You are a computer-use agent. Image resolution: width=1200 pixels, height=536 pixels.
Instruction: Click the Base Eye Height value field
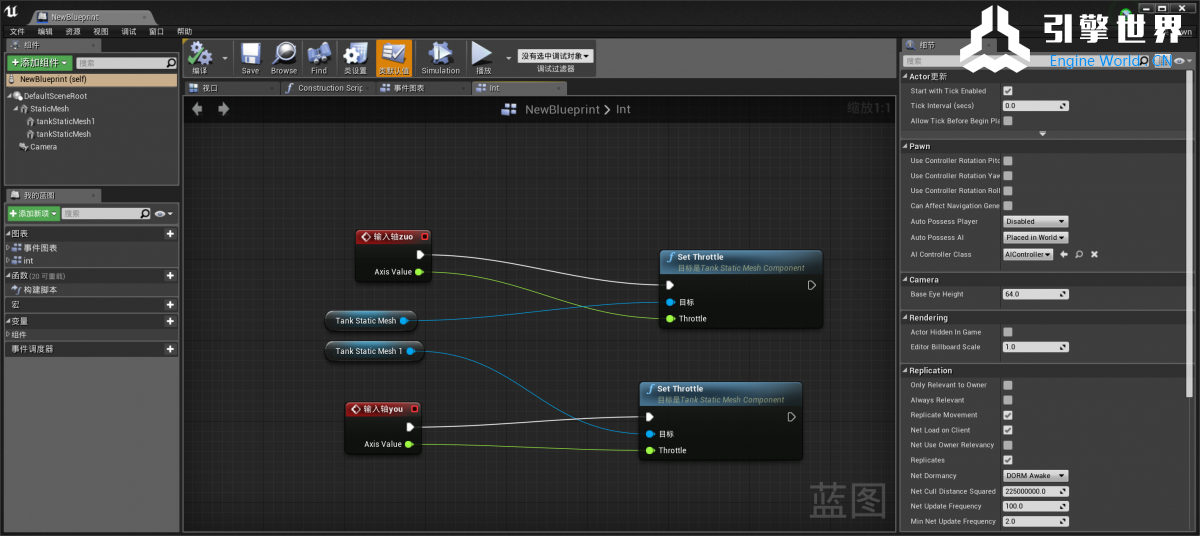tap(1035, 295)
